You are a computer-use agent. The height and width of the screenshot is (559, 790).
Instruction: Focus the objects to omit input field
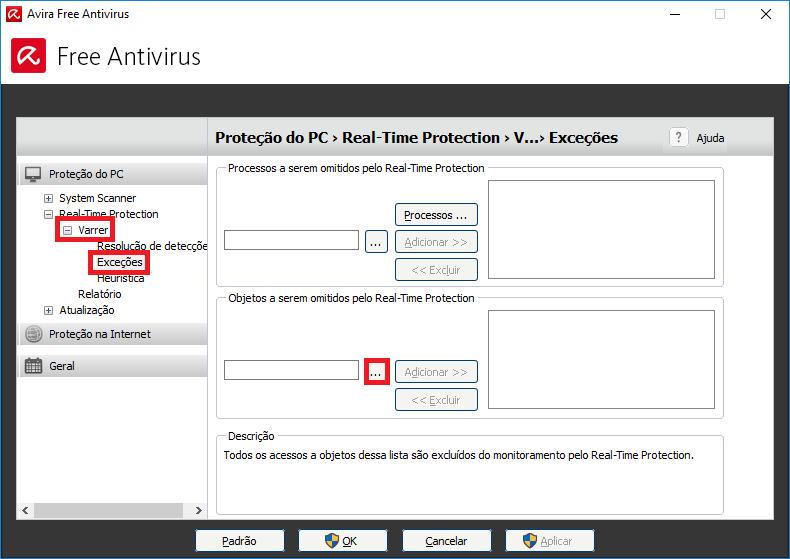[291, 371]
